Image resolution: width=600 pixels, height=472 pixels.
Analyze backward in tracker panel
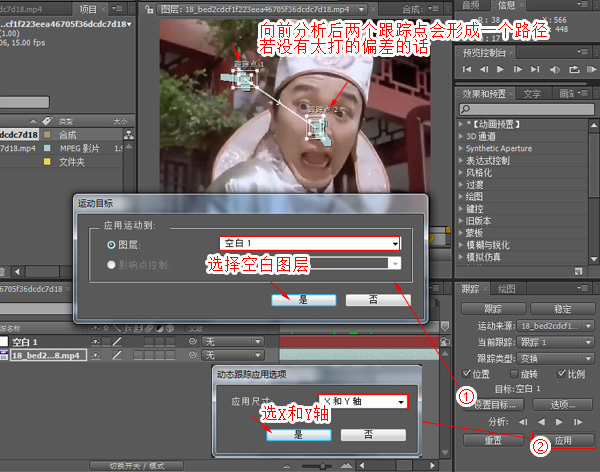click(x=541, y=422)
